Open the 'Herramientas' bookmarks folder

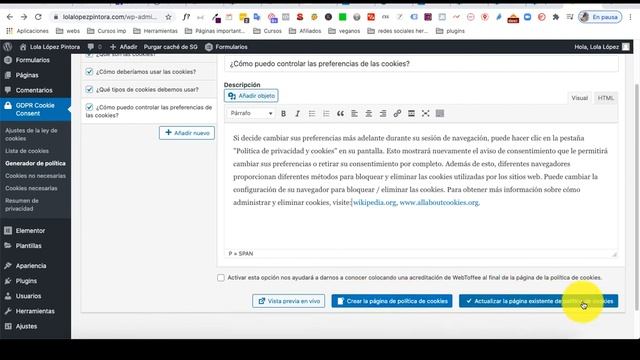pos(156,31)
